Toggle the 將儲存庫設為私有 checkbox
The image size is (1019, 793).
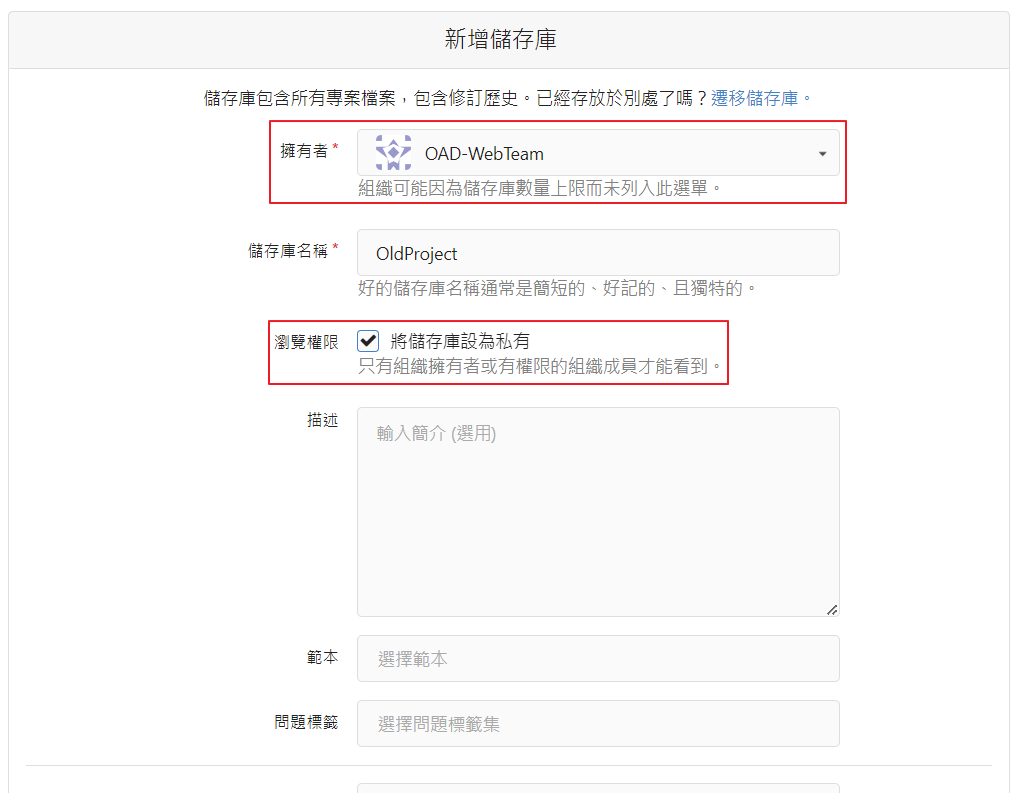coord(368,341)
